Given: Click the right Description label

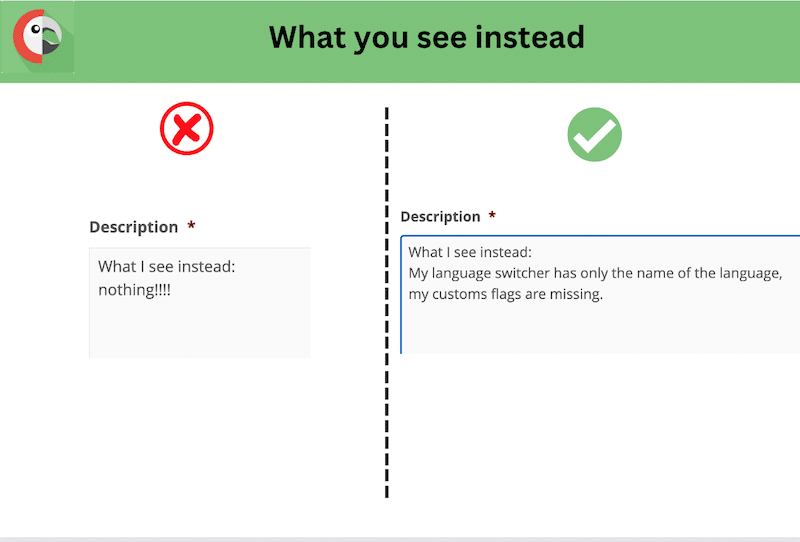Looking at the screenshot, I should coord(440,217).
